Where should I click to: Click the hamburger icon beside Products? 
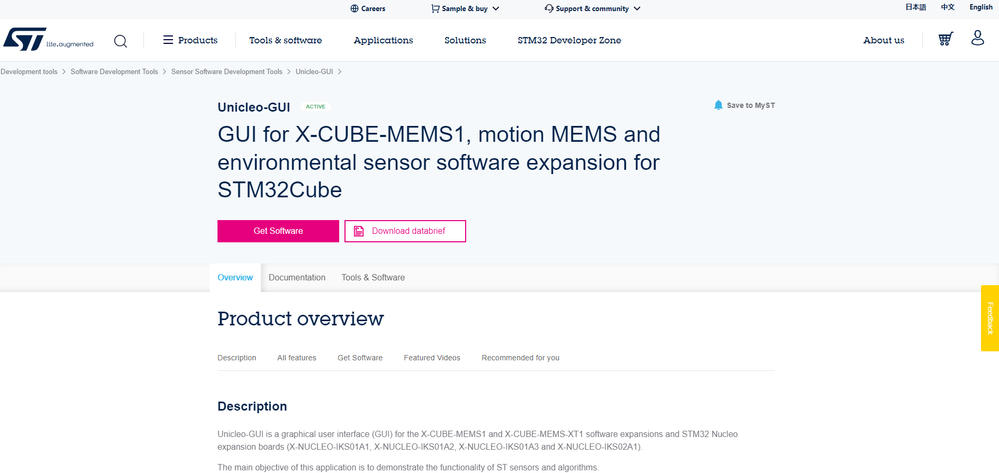pos(168,40)
